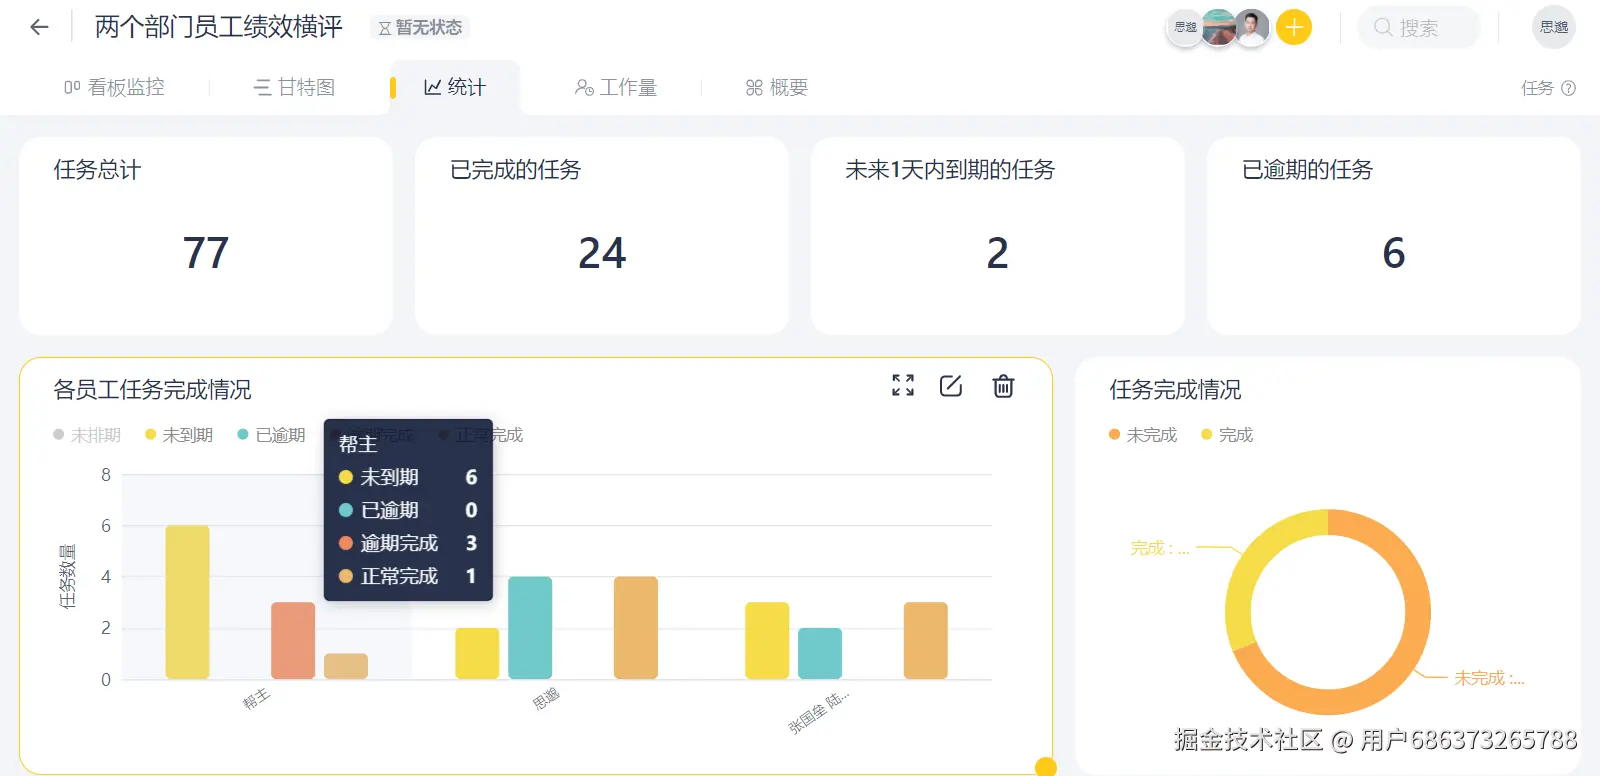The height and width of the screenshot is (776, 1600).
Task: Click 思邈's yellow 未到期 bar
Action: 477,654
